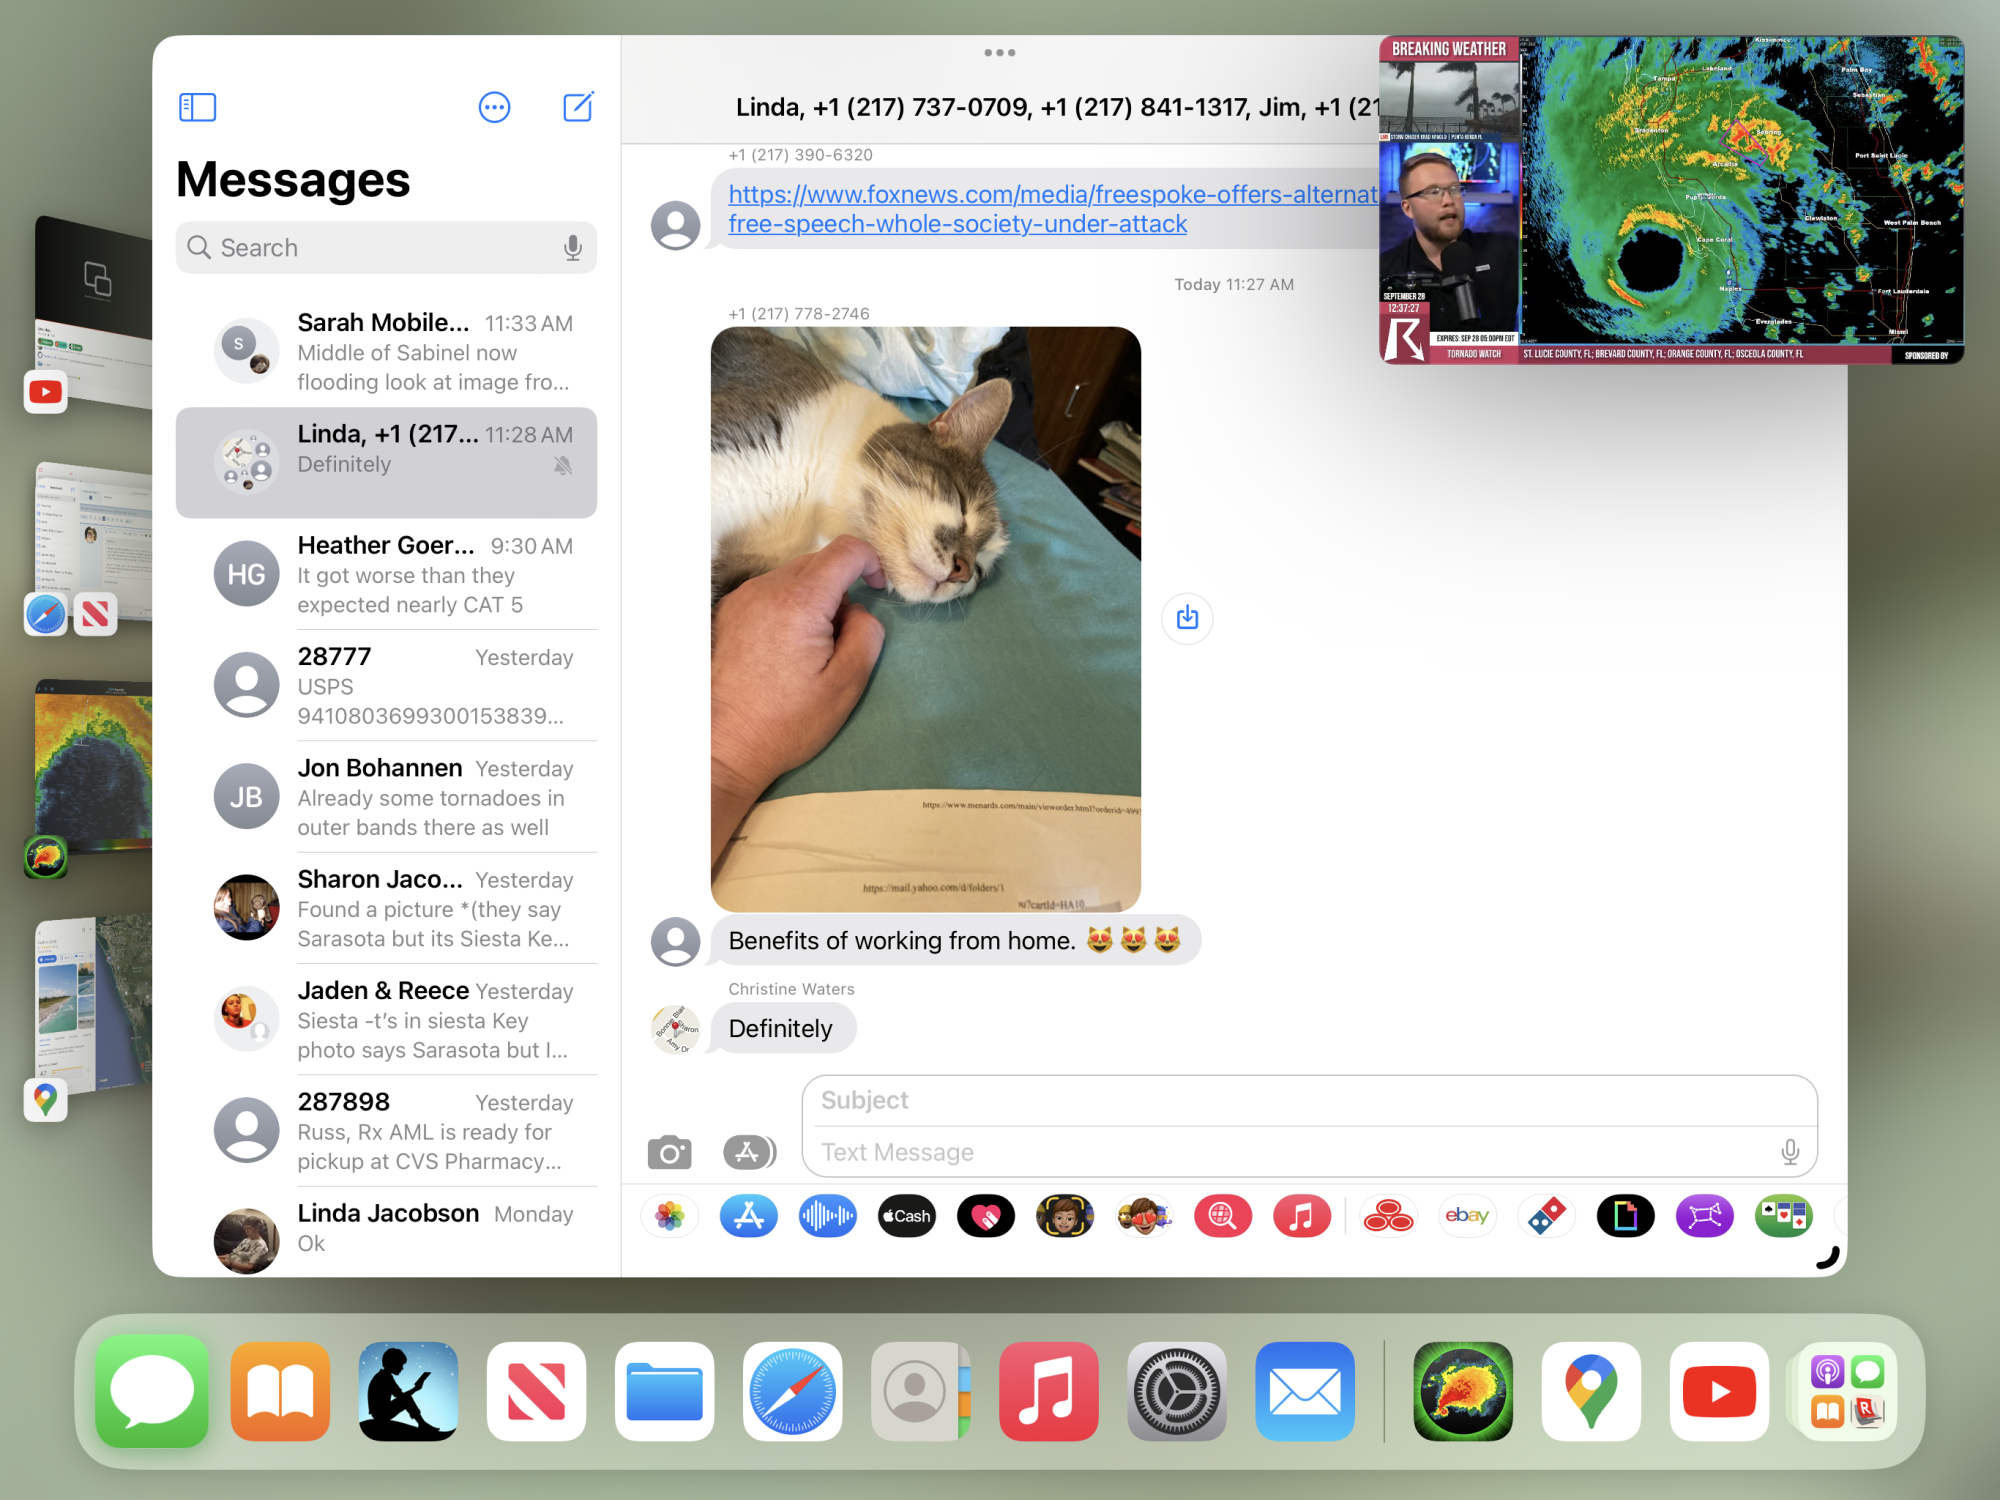Open Safari from the dock
This screenshot has width=2000, height=1500.
coord(792,1391)
